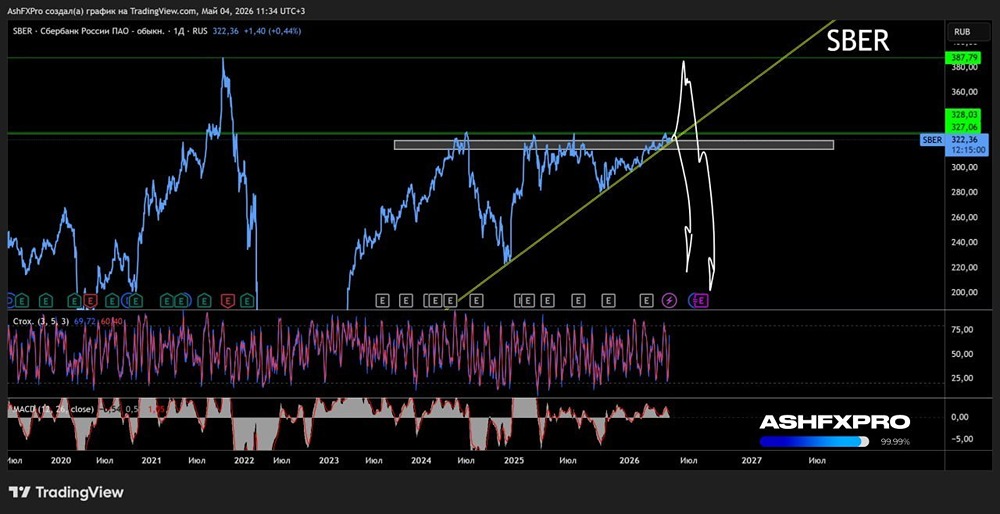
Task: Click the purple E earnings marker
Action: coord(703,300)
